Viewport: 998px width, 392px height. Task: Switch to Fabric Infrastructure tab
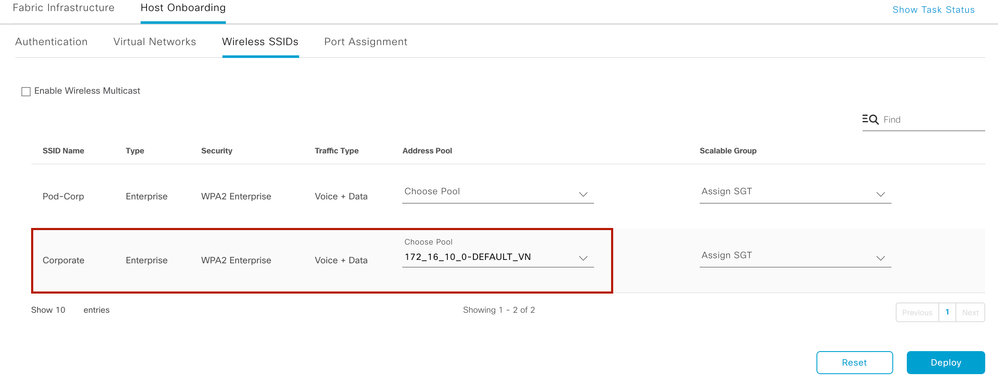(x=64, y=8)
